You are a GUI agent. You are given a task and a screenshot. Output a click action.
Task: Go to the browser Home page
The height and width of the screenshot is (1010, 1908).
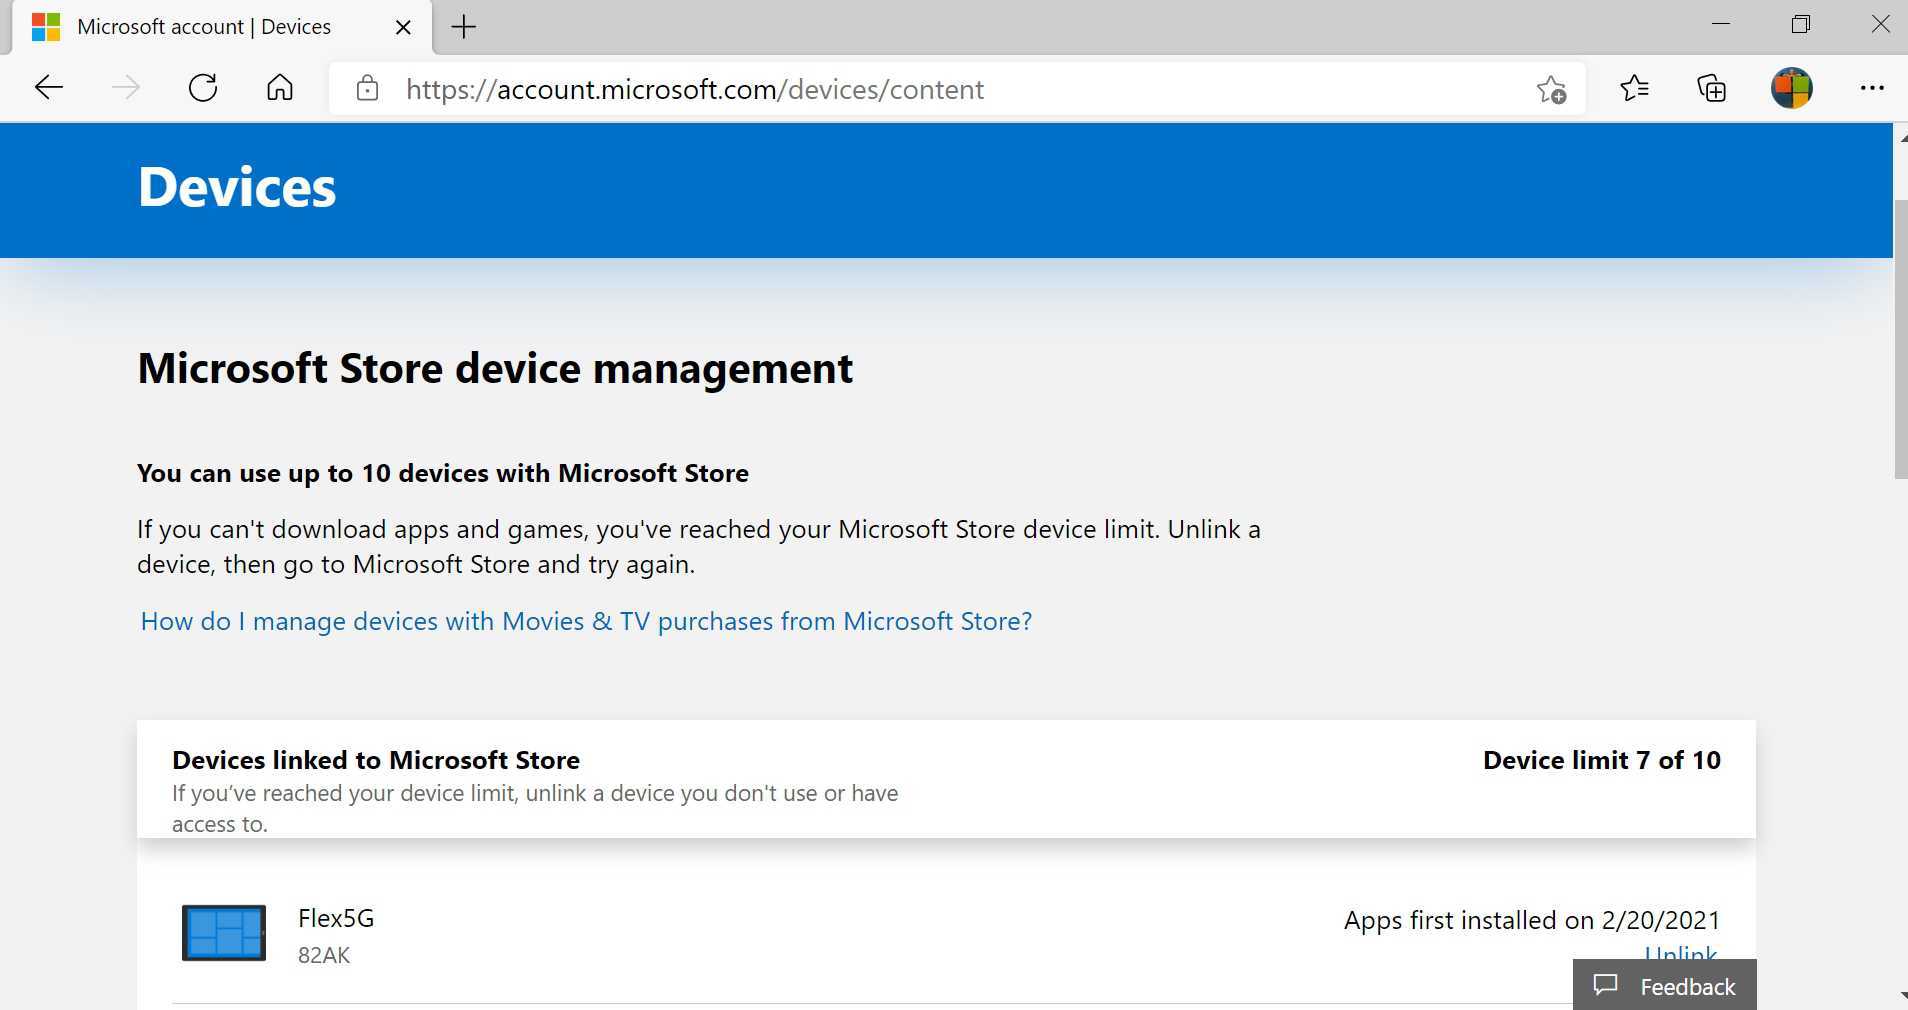pos(280,89)
